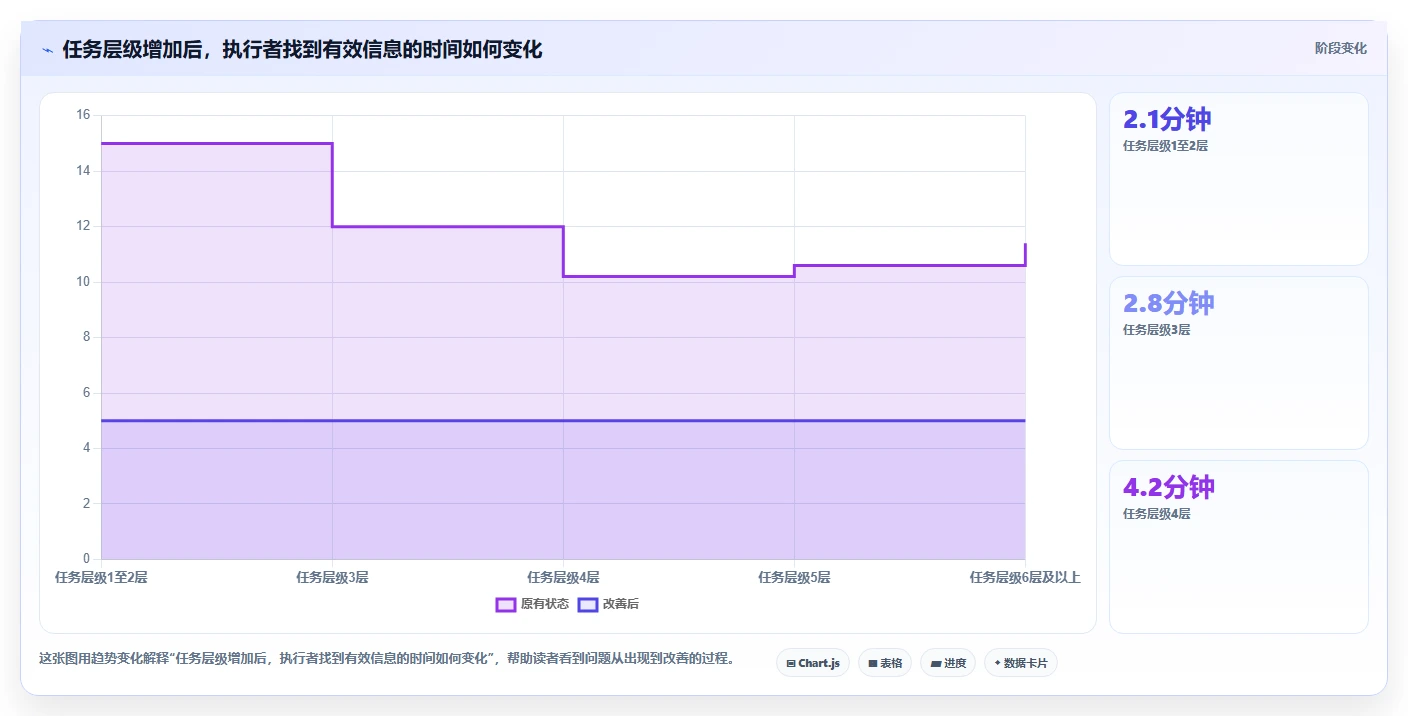Toggle the 改善后 legend entry
This screenshot has width=1408, height=716.
click(x=608, y=604)
